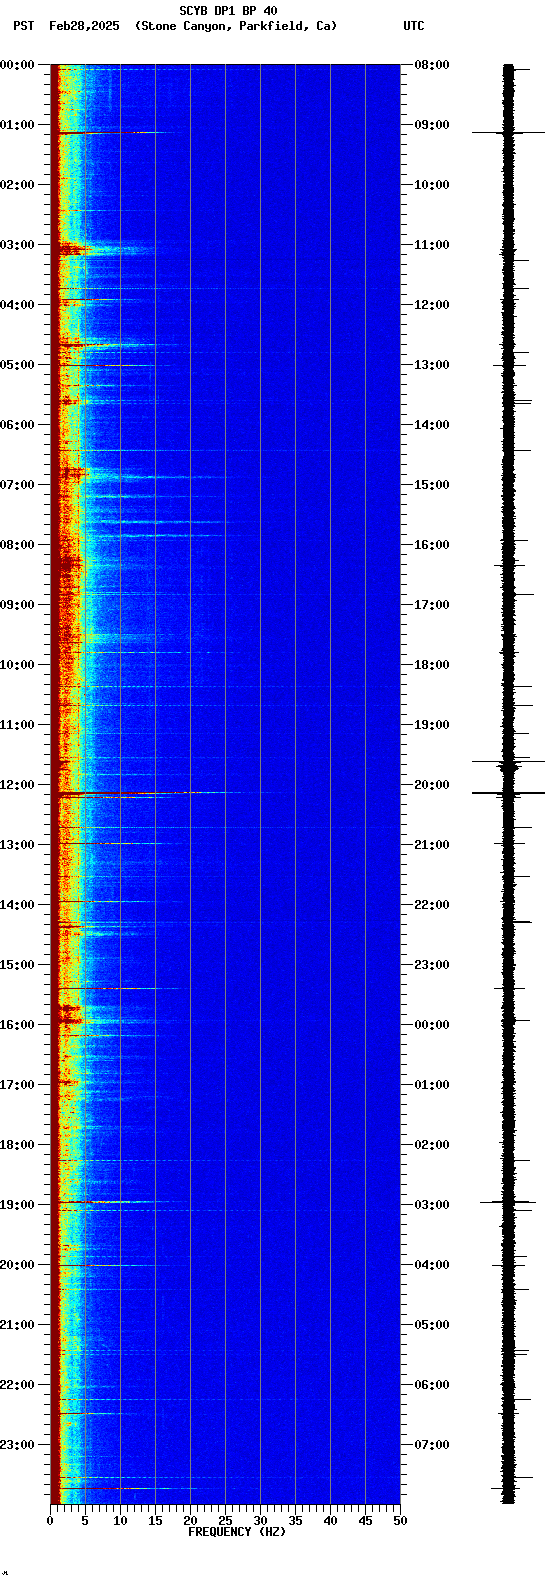Image resolution: width=552 pixels, height=1584 pixels.
Task: Click the UTC time label '08:00'
Action: click(432, 65)
